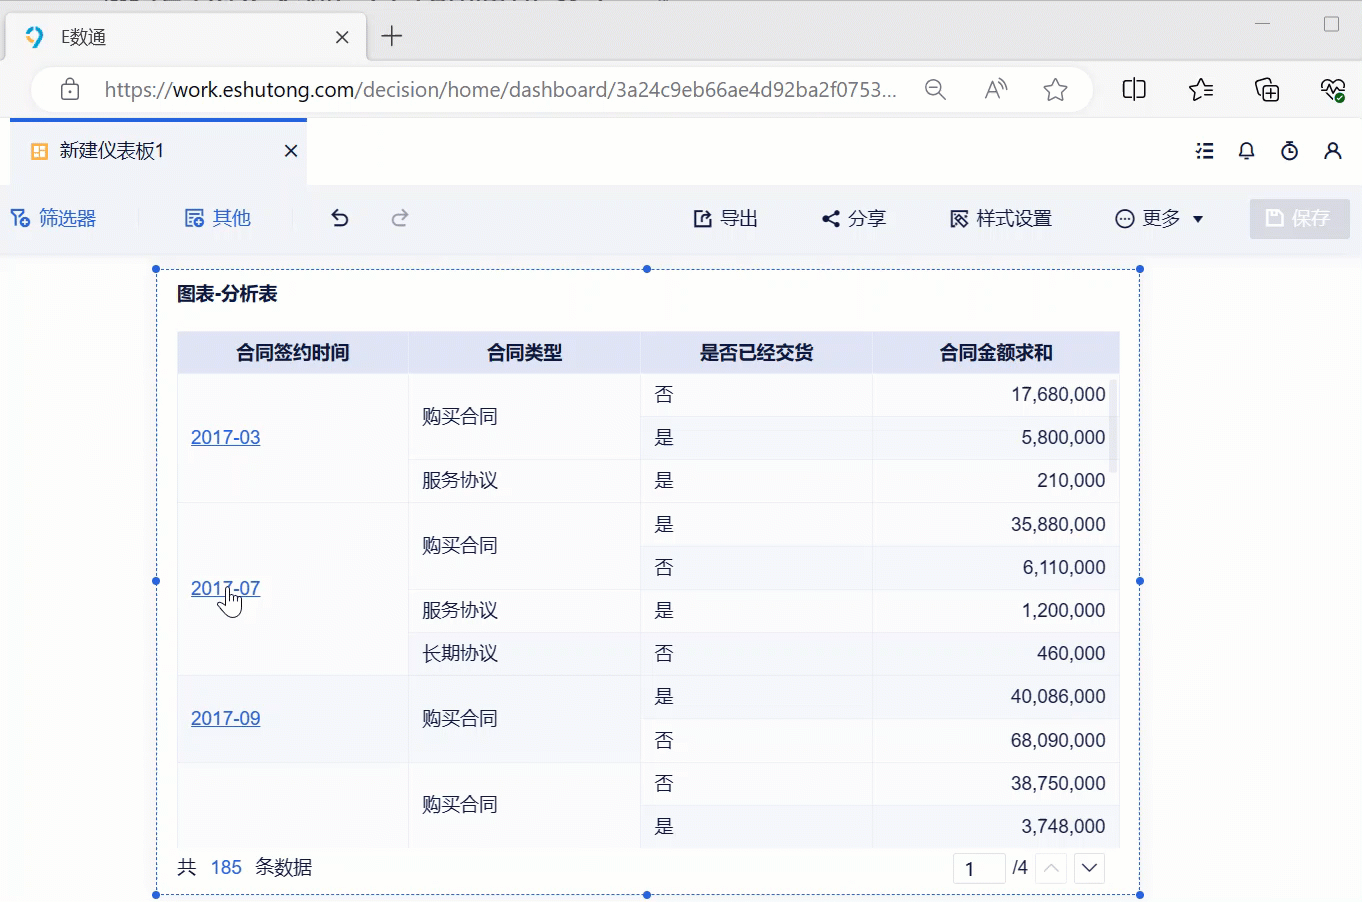This screenshot has height=902, width=1362.
Task: Click the 导出 export button
Action: [x=726, y=218]
